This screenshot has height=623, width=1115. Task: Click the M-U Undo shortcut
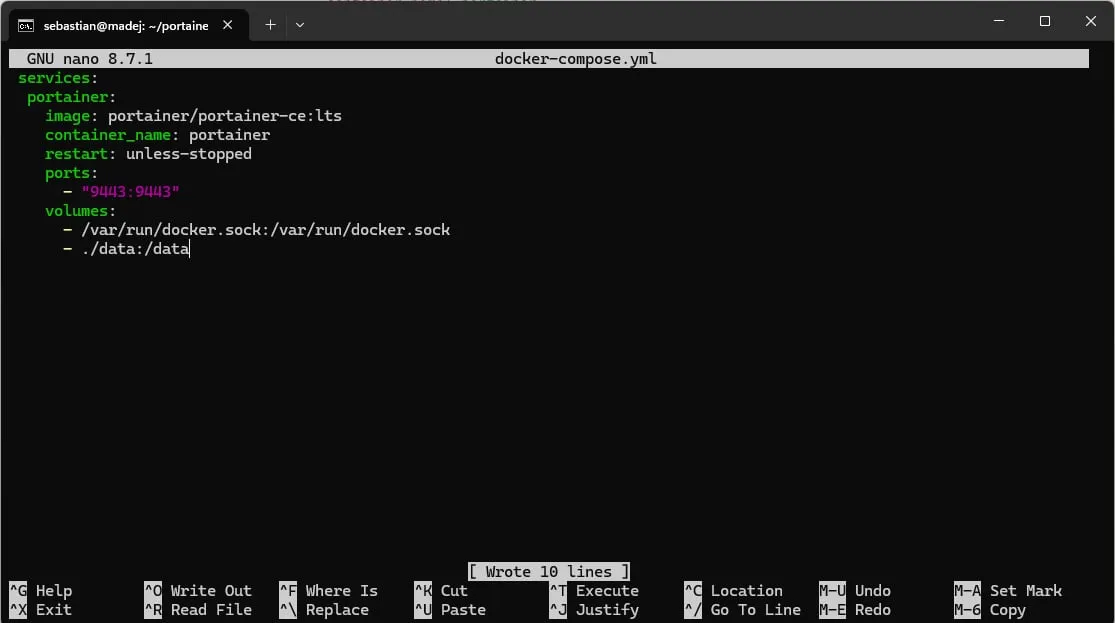pos(855,590)
